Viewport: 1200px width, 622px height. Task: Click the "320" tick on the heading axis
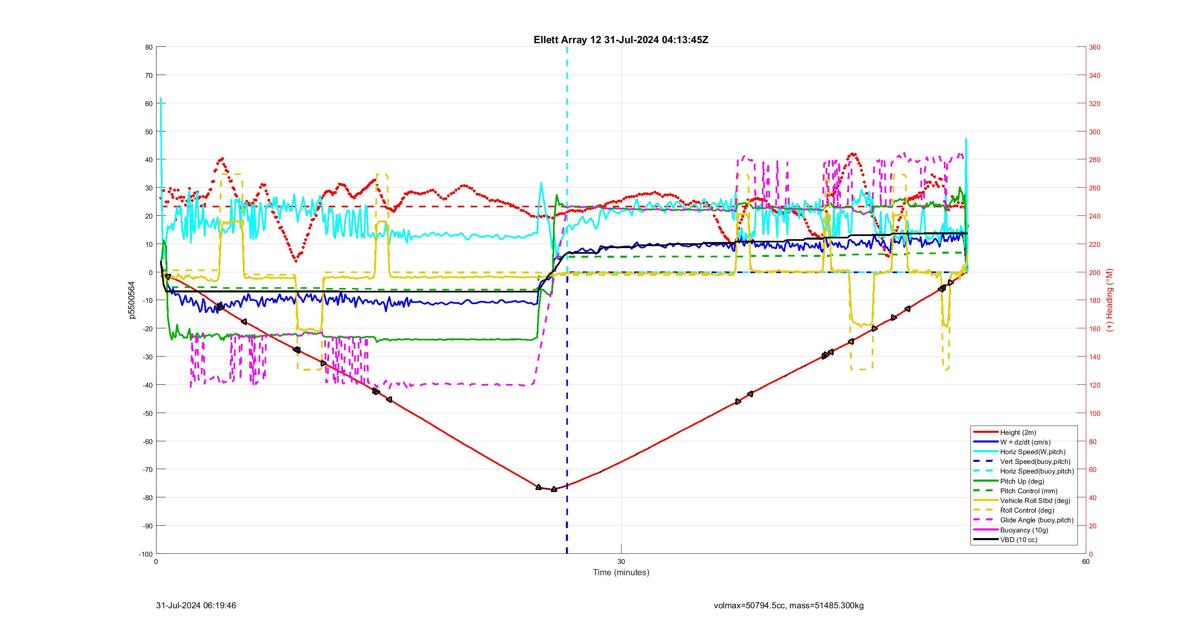1095,103
